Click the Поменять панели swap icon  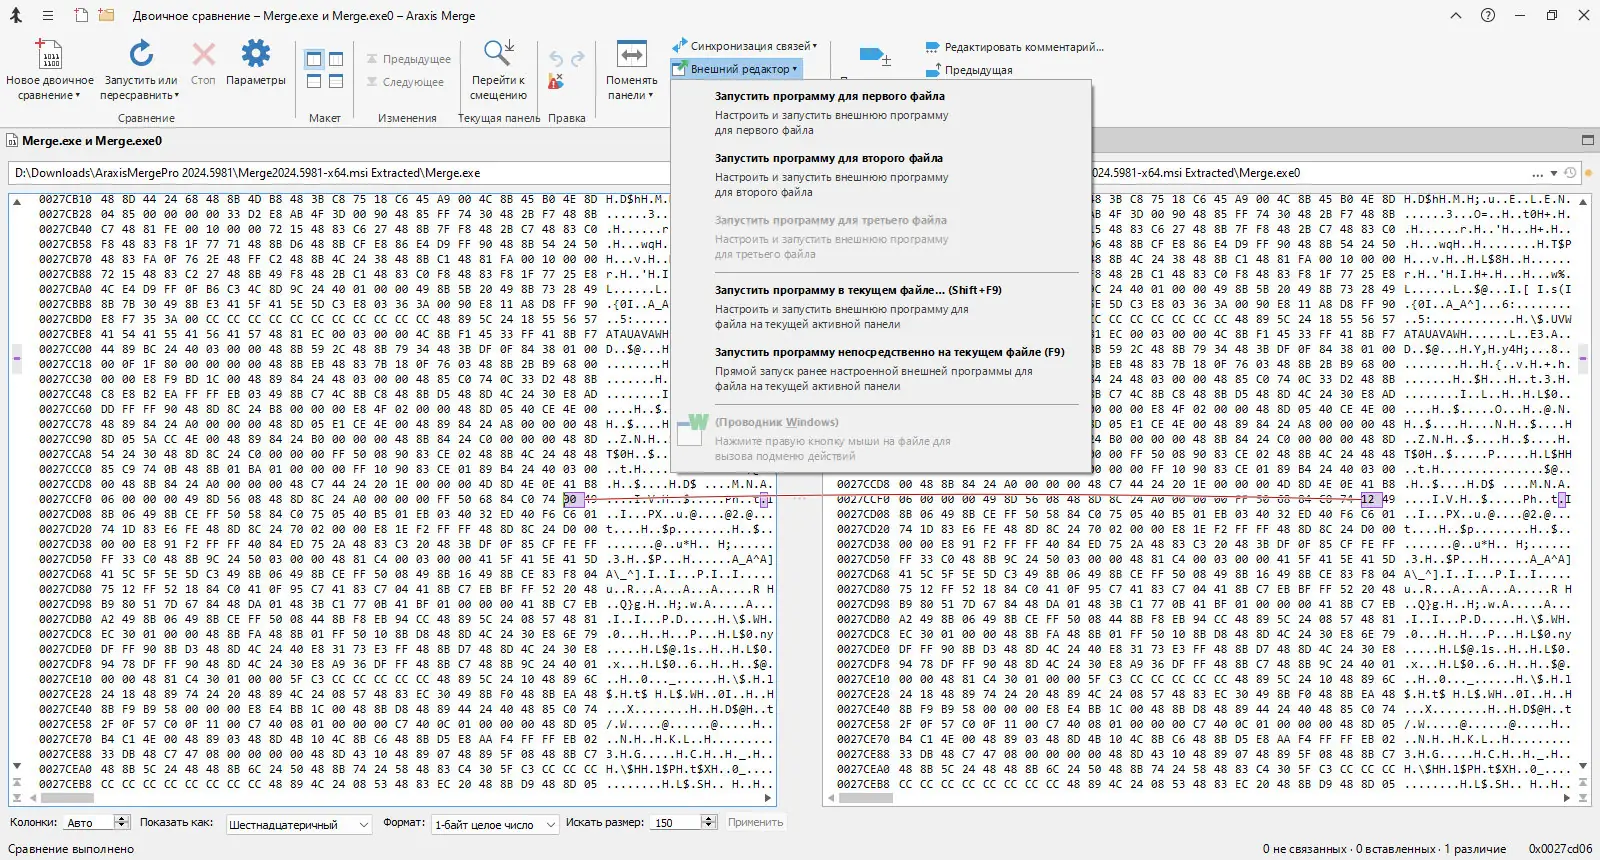point(632,54)
